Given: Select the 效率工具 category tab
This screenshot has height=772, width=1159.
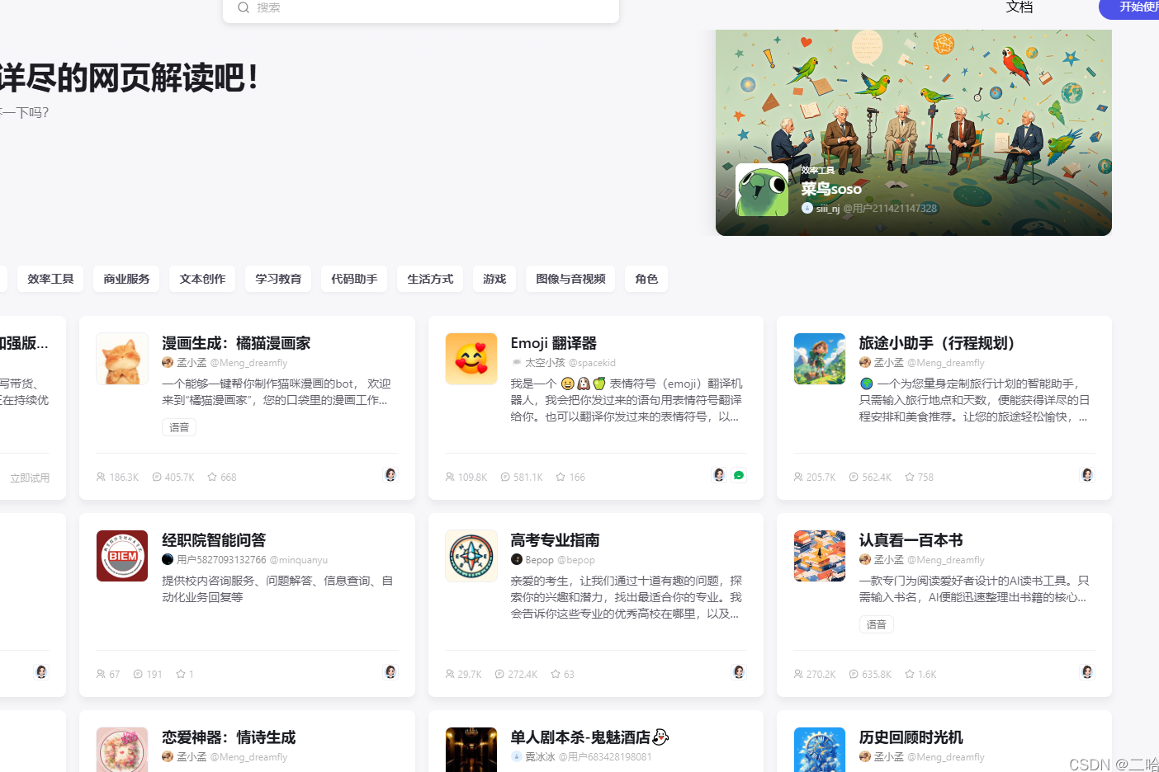Looking at the screenshot, I should 50,279.
